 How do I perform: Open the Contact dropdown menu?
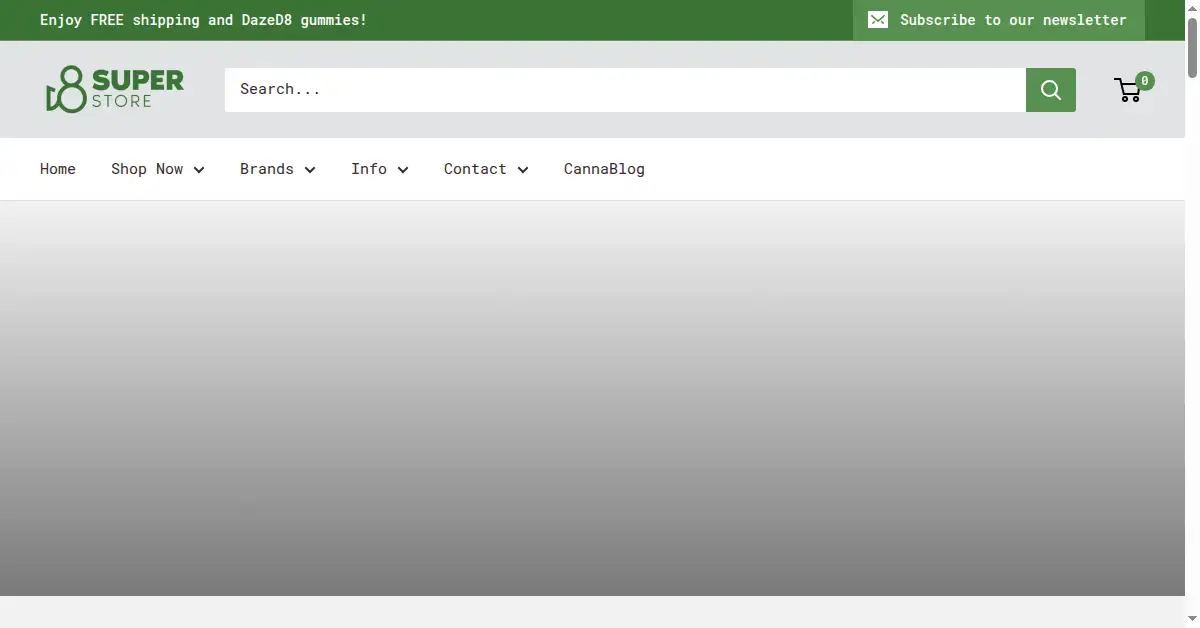coord(486,169)
